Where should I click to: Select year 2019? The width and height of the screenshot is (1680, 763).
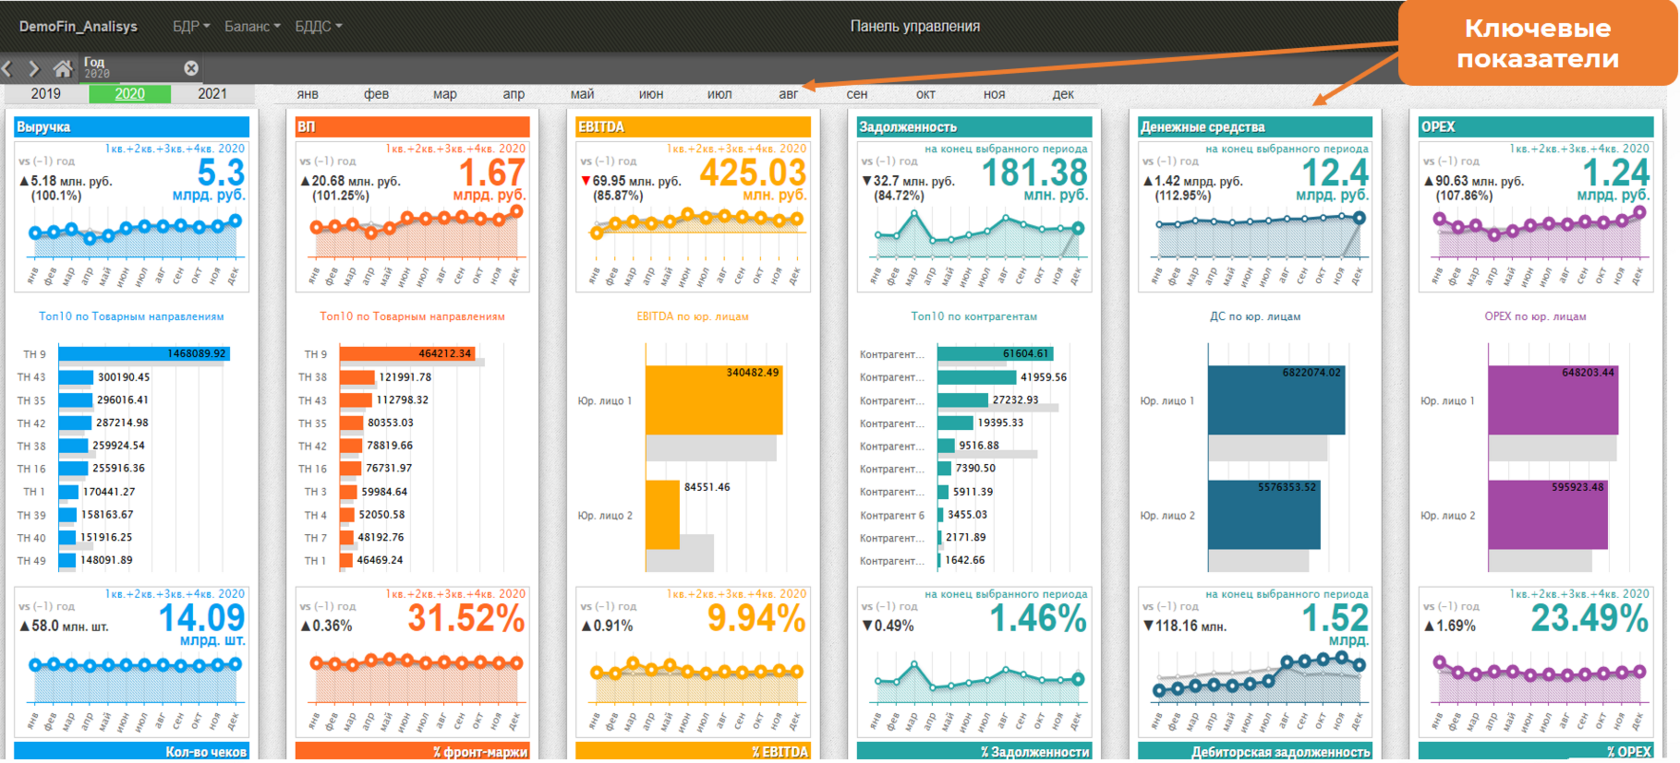[x=46, y=94]
